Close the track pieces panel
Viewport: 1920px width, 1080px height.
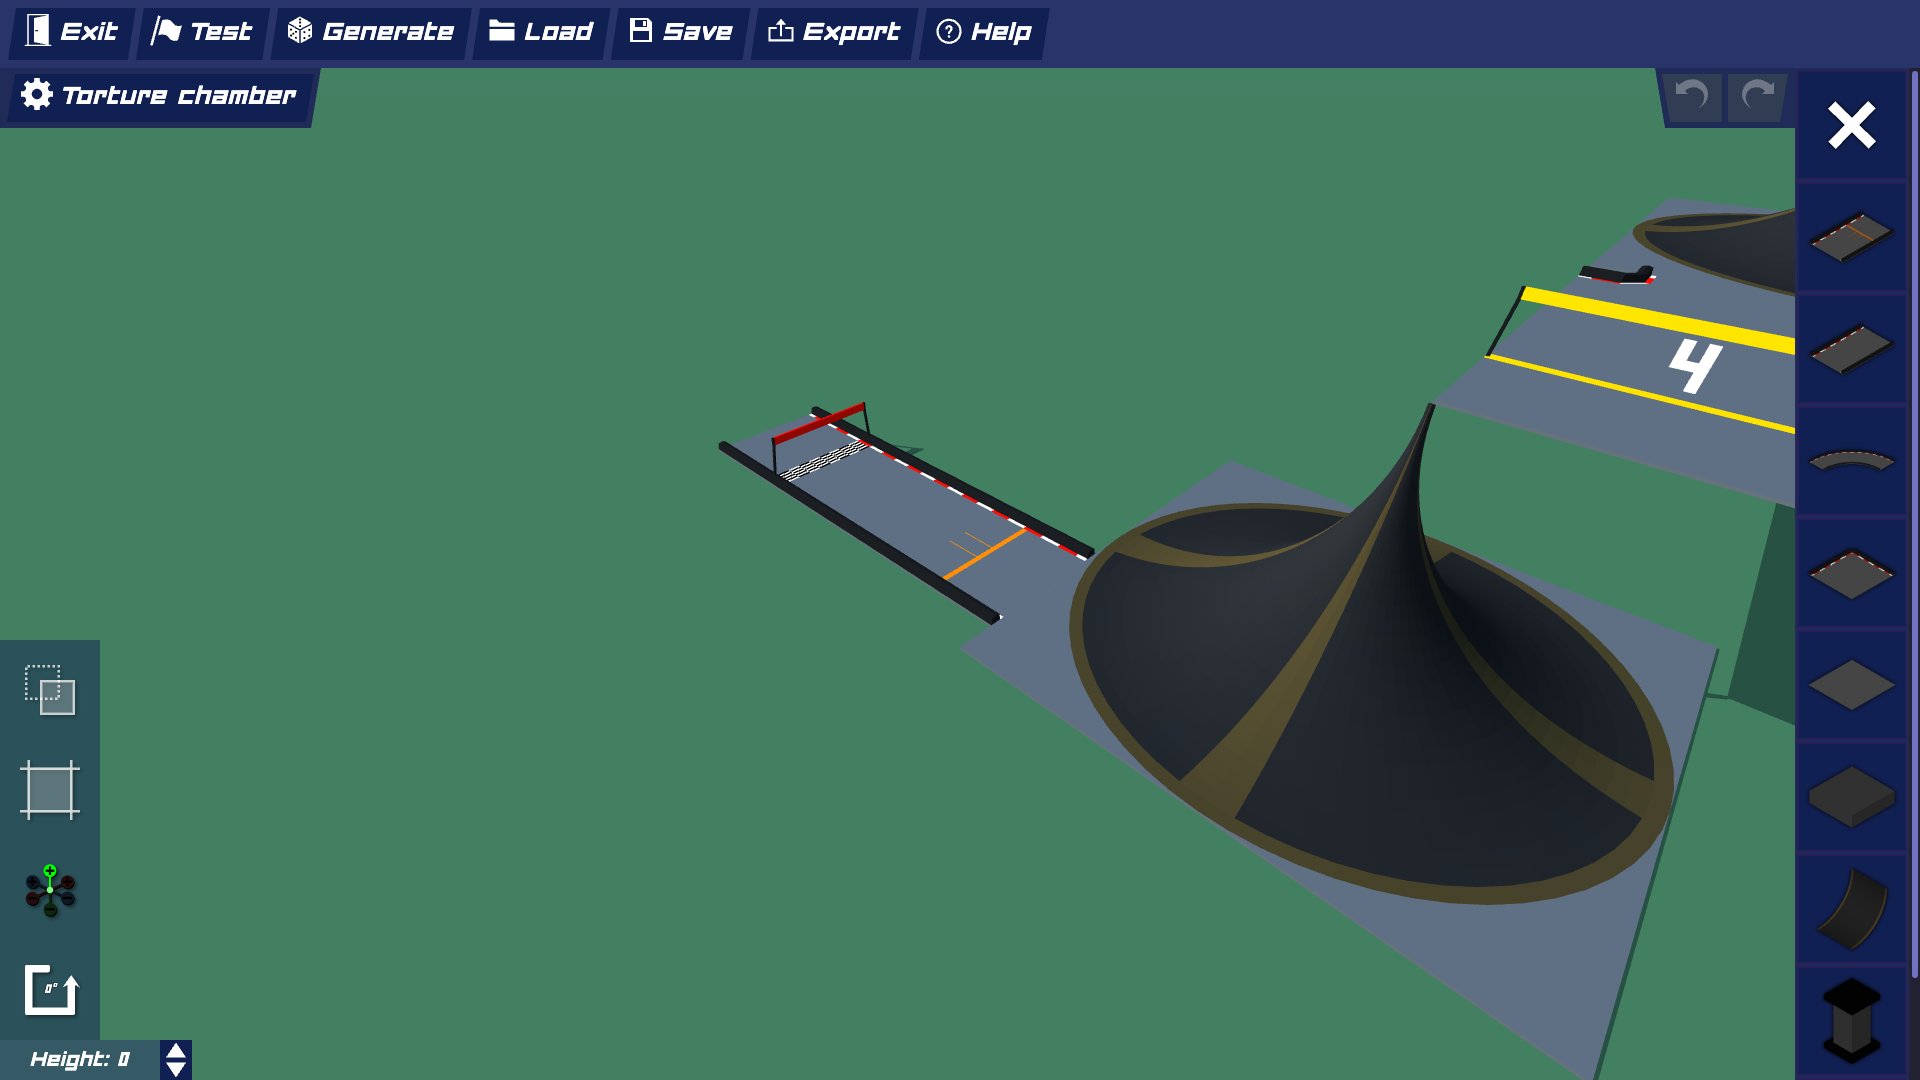(1851, 126)
